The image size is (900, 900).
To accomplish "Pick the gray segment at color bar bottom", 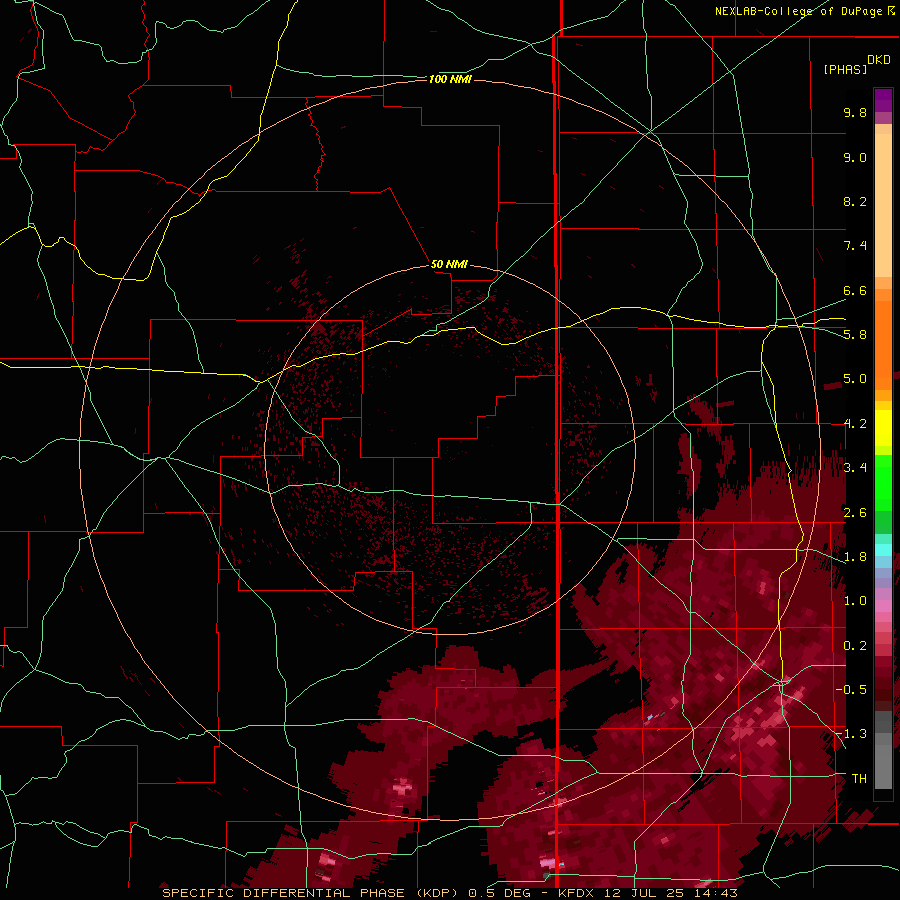I will (x=883, y=767).
